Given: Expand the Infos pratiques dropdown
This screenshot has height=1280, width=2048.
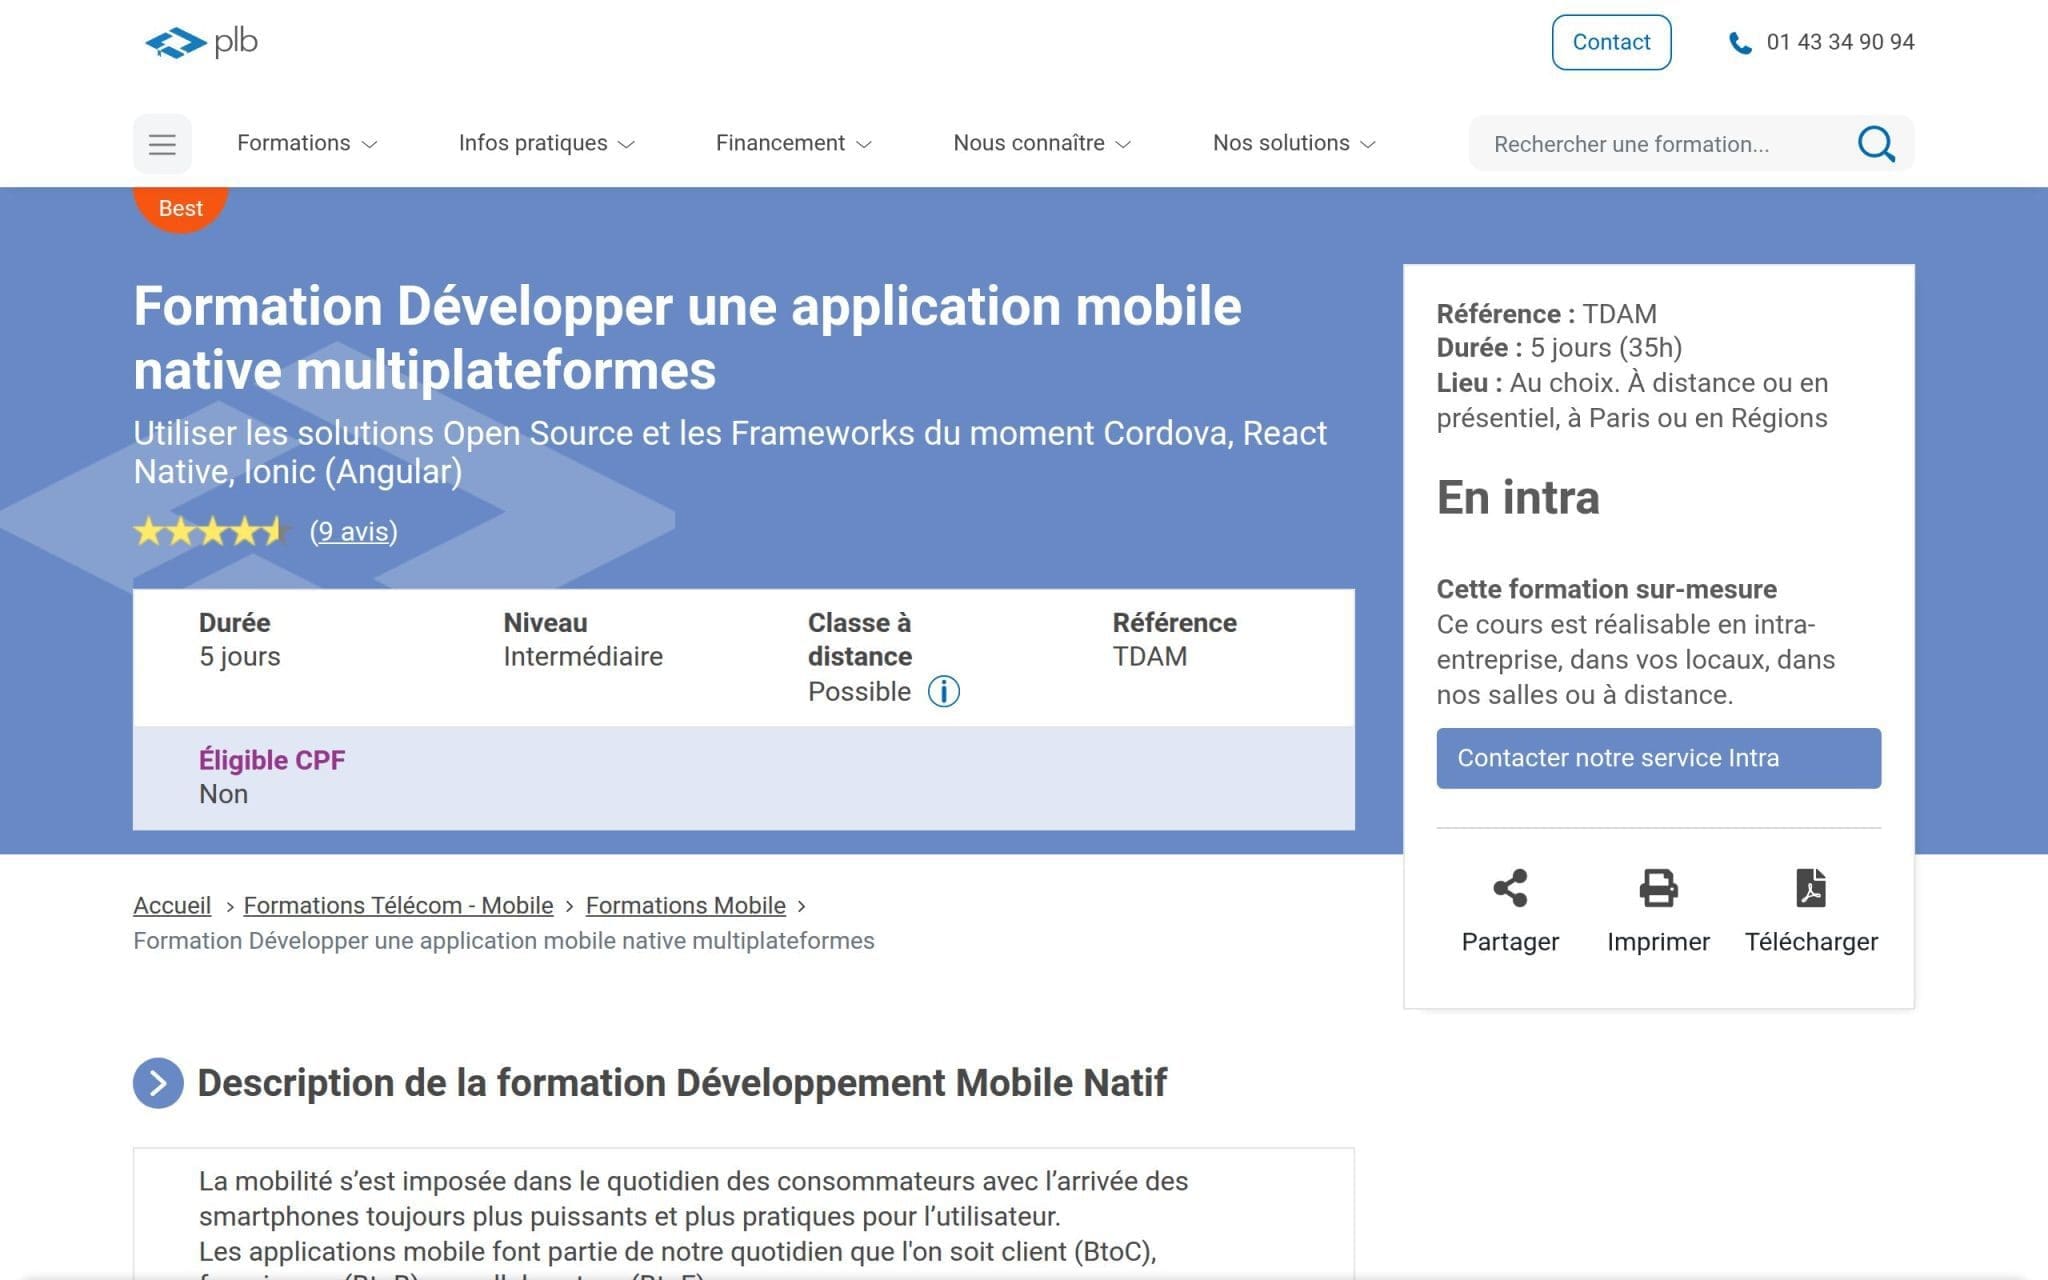Looking at the screenshot, I should point(547,143).
